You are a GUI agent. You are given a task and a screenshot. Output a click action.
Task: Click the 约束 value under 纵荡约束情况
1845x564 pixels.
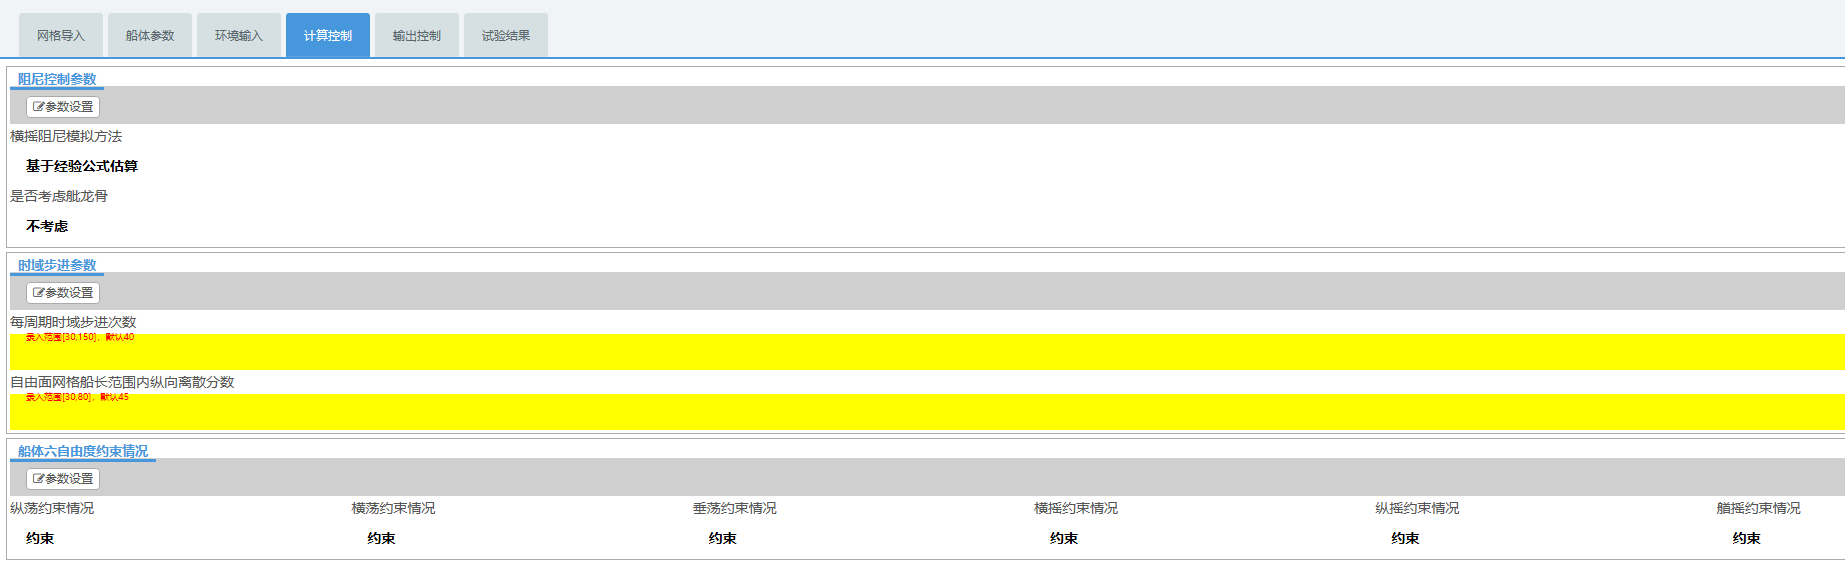tap(40, 538)
